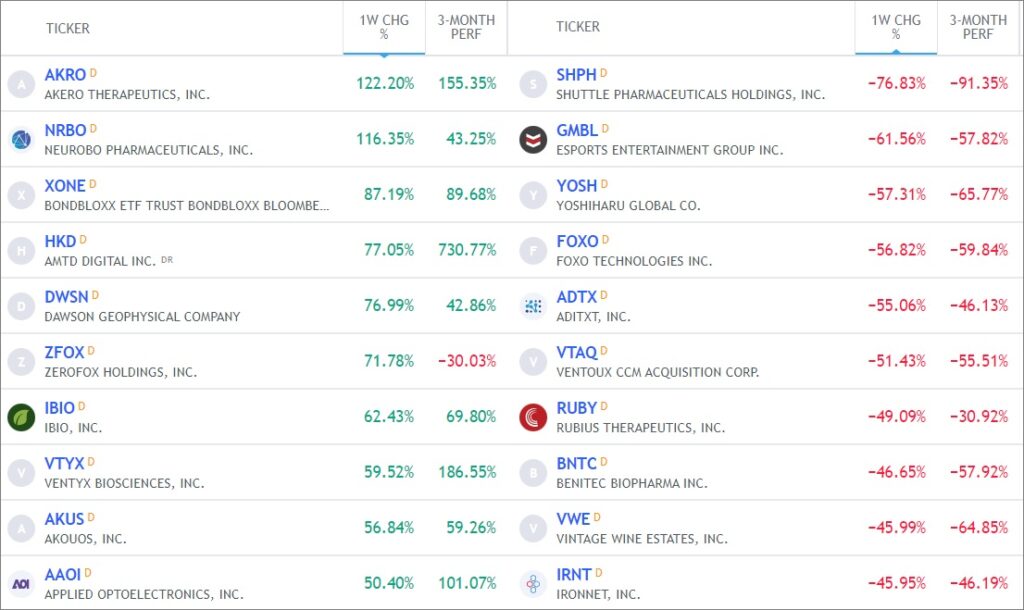Click Vintage Wine Estates, Inc. name
The height and width of the screenshot is (610, 1024).
click(642, 539)
